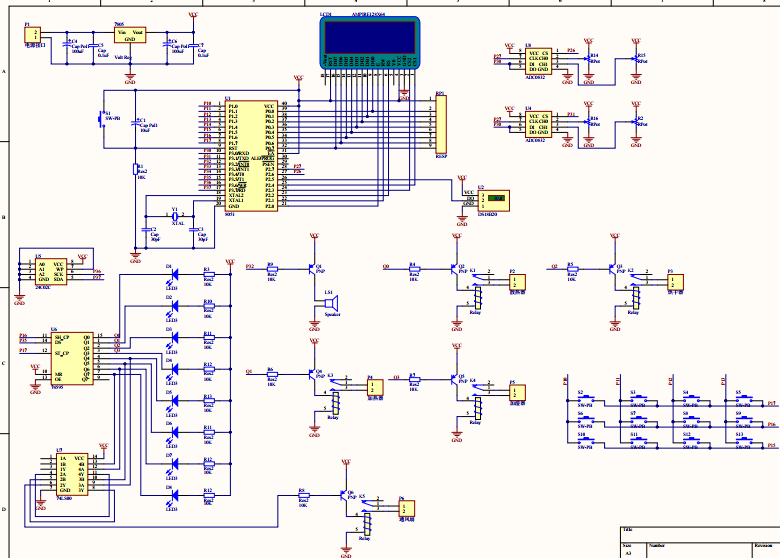This screenshot has width=780, height=558.
Task: Select resistor R10 next to LED D2
Action: coord(209,306)
